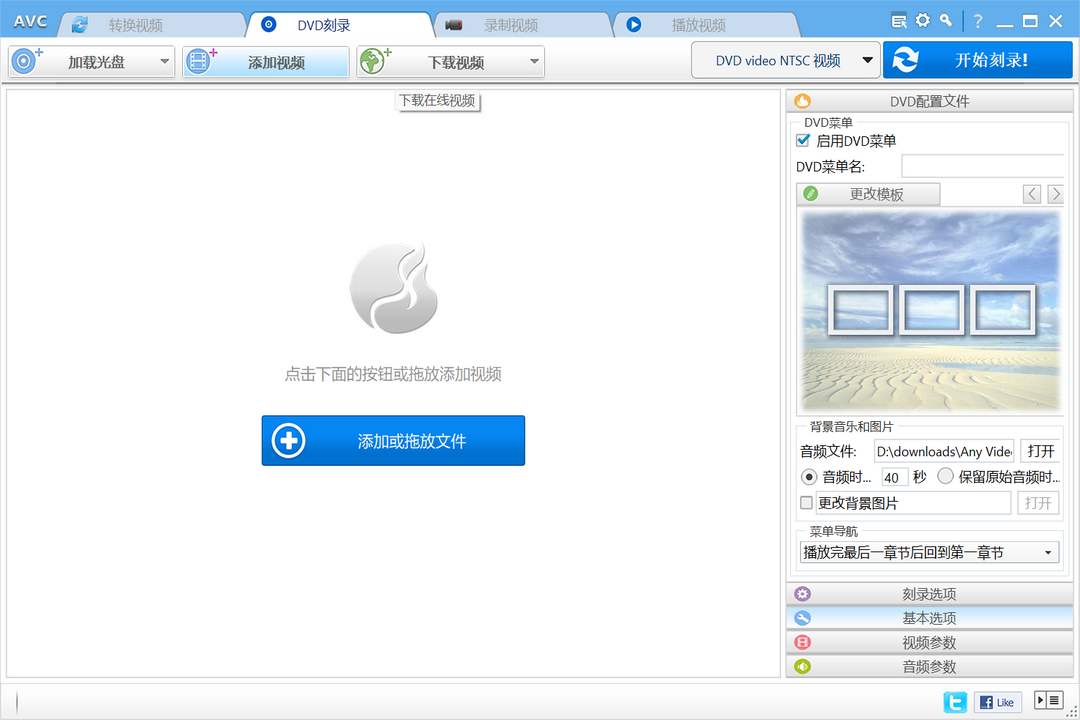Viewport: 1080px width, 720px height.
Task: Click the 更改模板 green pencil icon
Action: 810,194
